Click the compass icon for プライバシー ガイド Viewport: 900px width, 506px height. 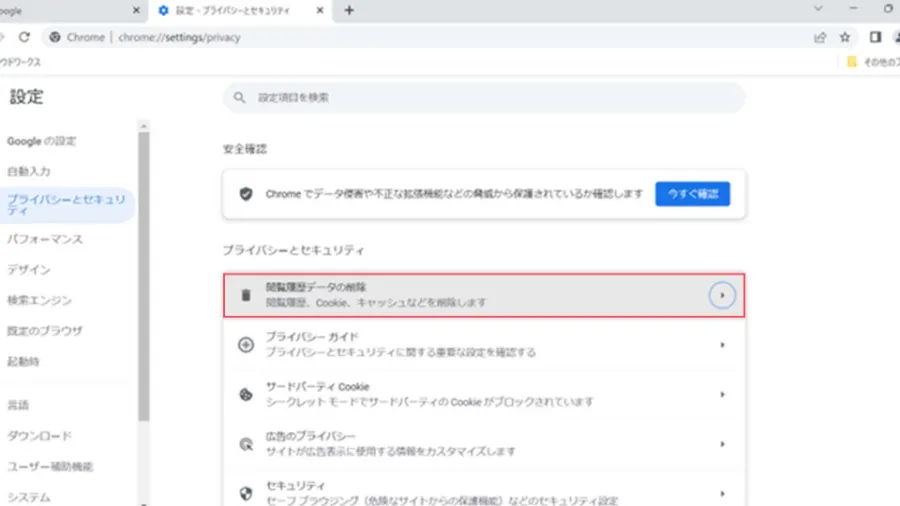click(x=246, y=345)
